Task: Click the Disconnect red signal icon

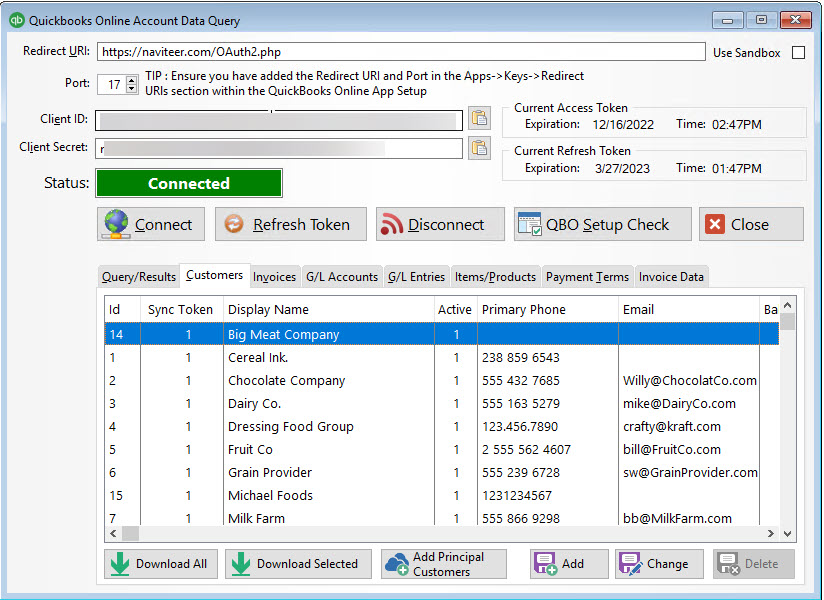Action: point(392,224)
